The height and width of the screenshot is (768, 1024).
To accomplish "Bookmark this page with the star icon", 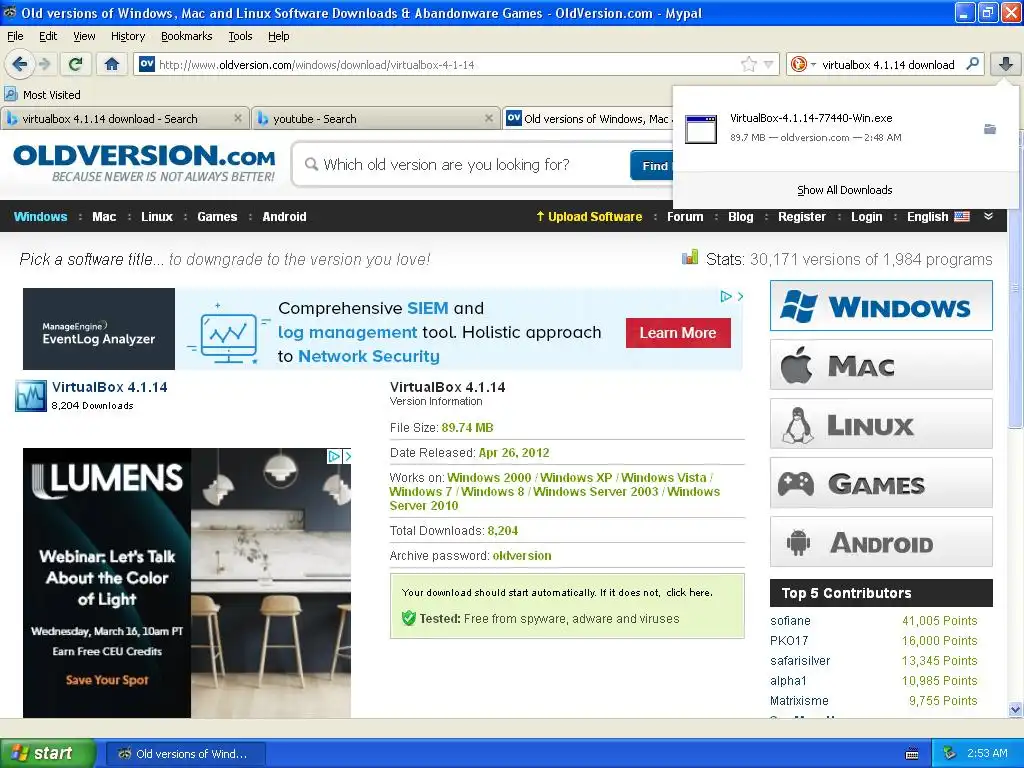I will point(748,64).
